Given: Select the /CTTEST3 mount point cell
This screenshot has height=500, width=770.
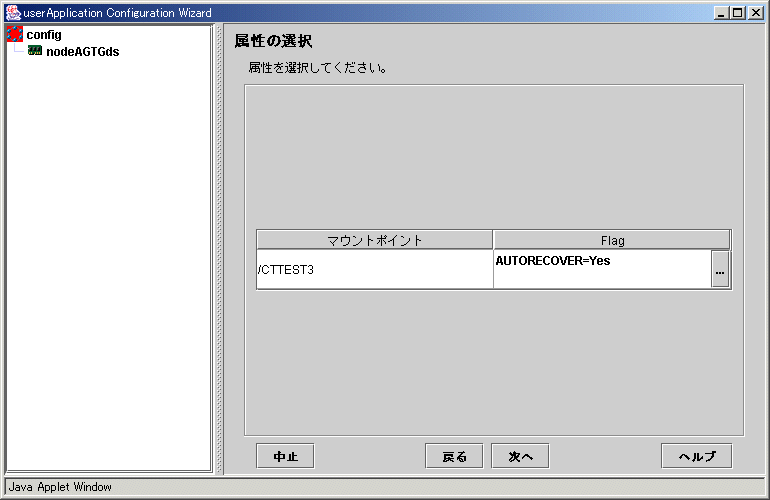Looking at the screenshot, I should click(x=375, y=269).
